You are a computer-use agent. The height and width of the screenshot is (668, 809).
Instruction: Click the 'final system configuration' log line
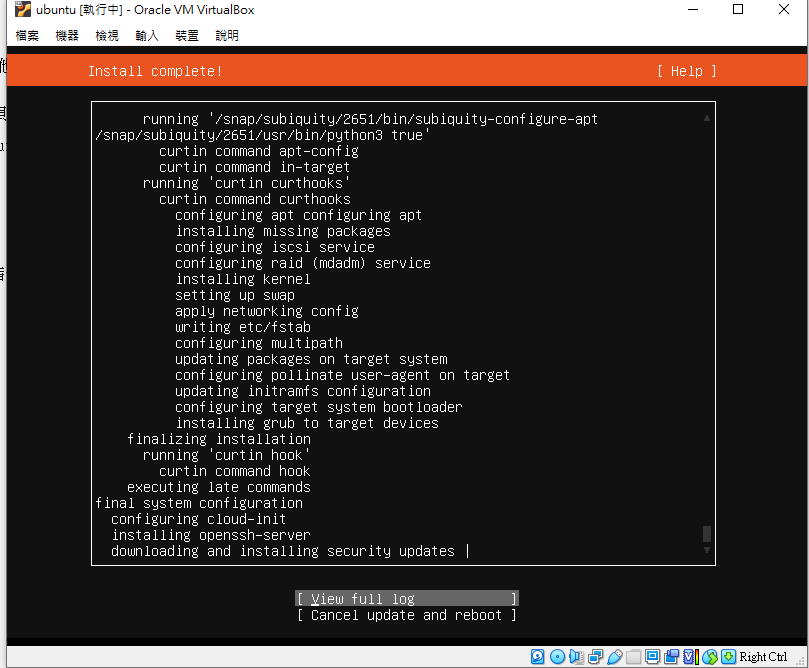[199, 503]
